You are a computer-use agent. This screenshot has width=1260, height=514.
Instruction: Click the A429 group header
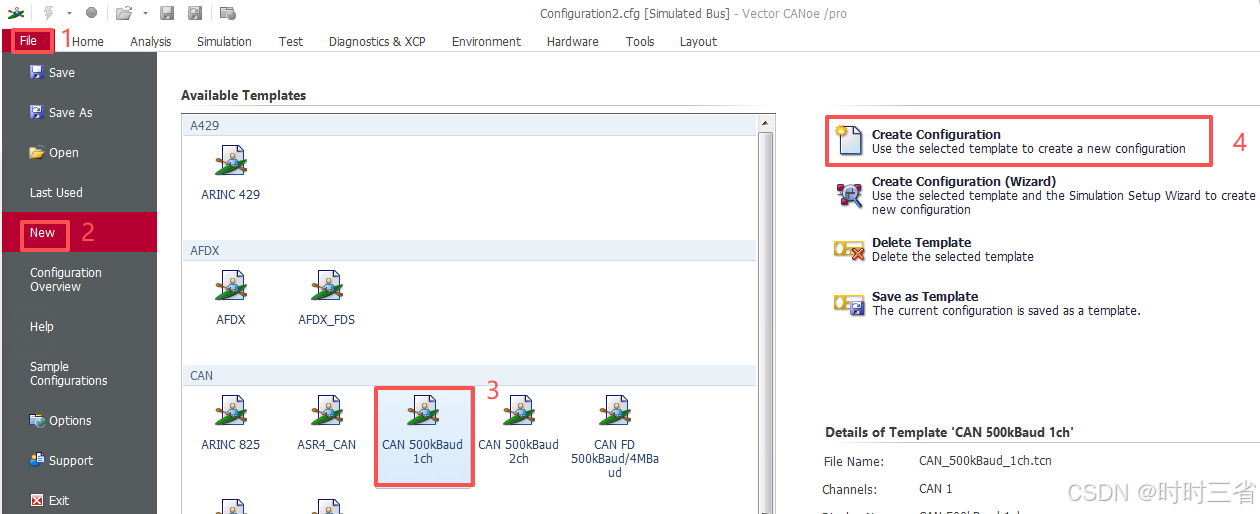[470, 125]
